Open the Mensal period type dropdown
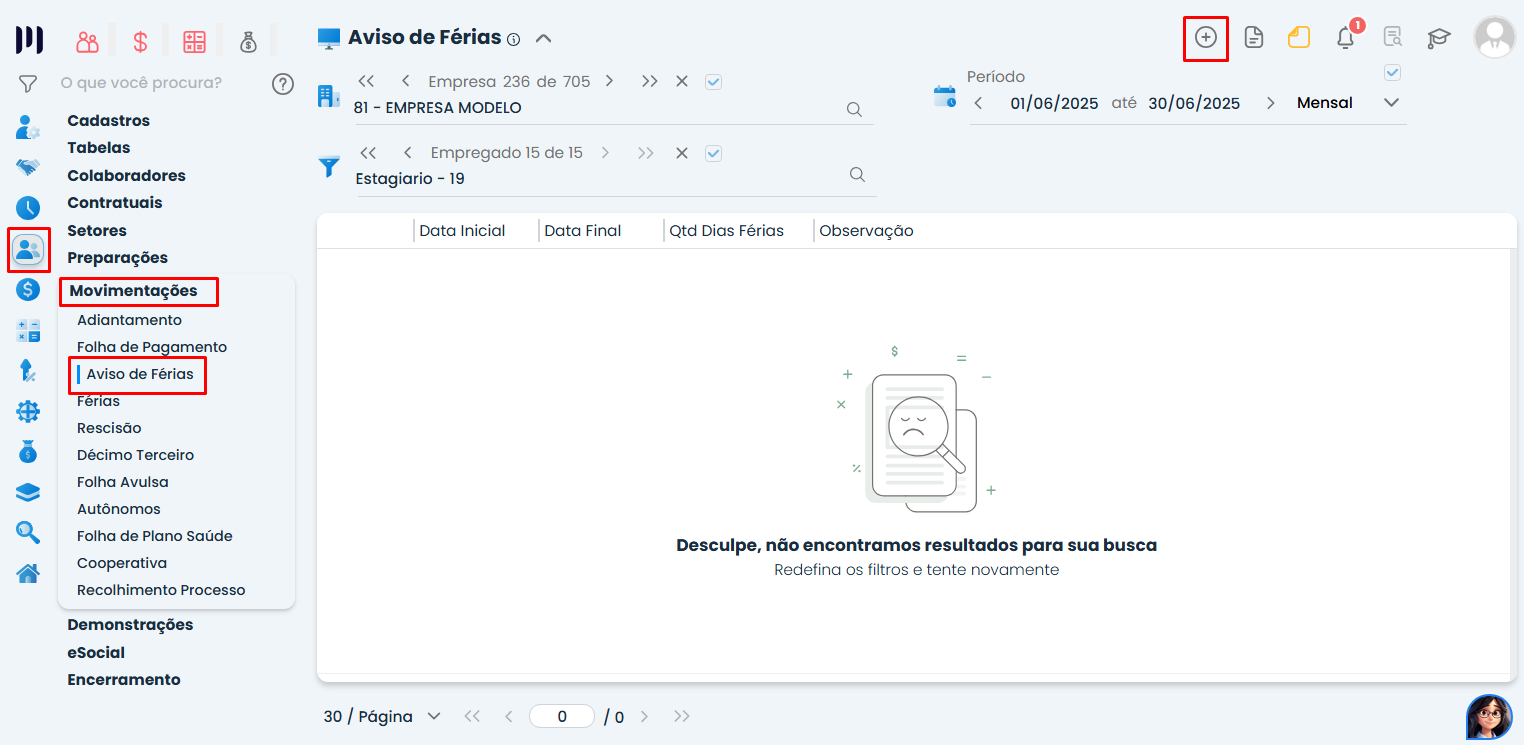 pos(1391,103)
